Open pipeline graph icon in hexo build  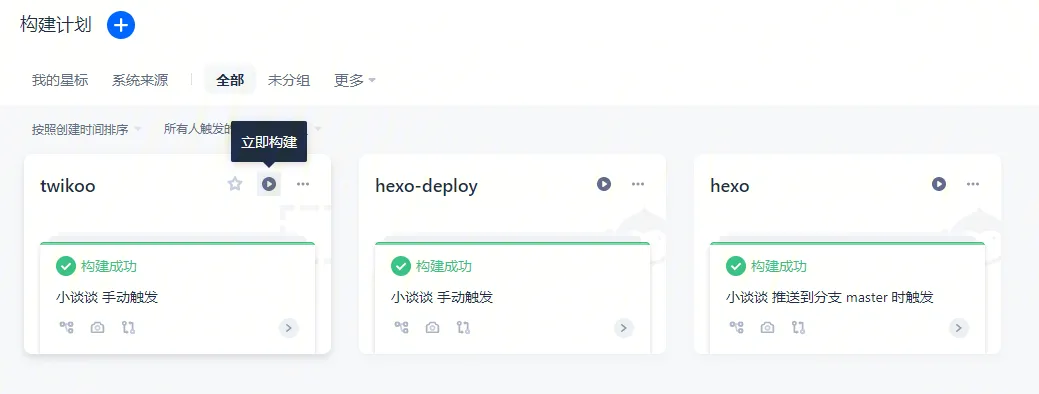(x=736, y=327)
